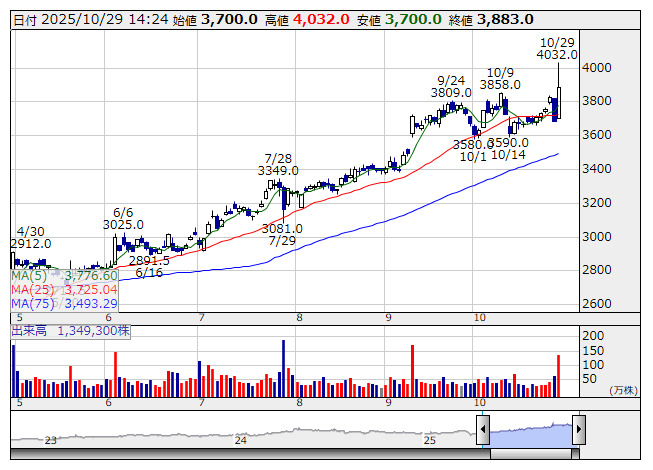
Task: Click the 4000 price axis label
Action: (x=596, y=67)
